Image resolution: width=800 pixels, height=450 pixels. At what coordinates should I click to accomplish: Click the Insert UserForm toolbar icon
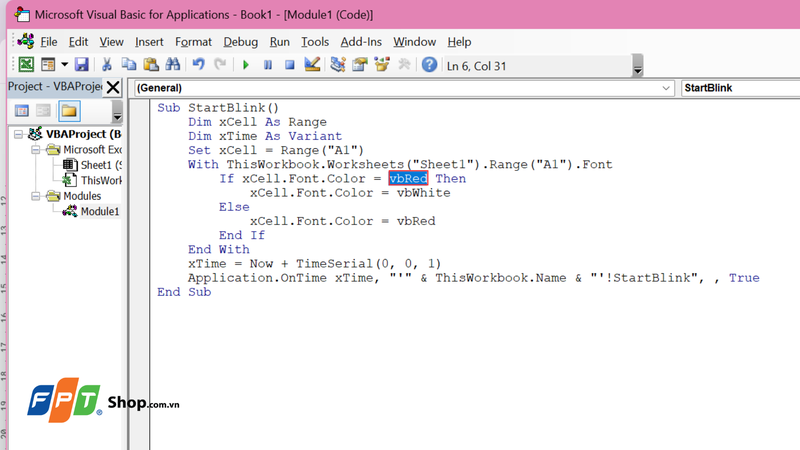tap(48, 65)
